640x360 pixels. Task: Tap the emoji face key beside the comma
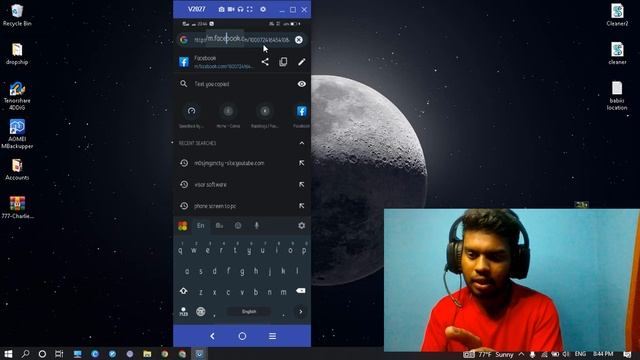pyautogui.click(x=200, y=311)
